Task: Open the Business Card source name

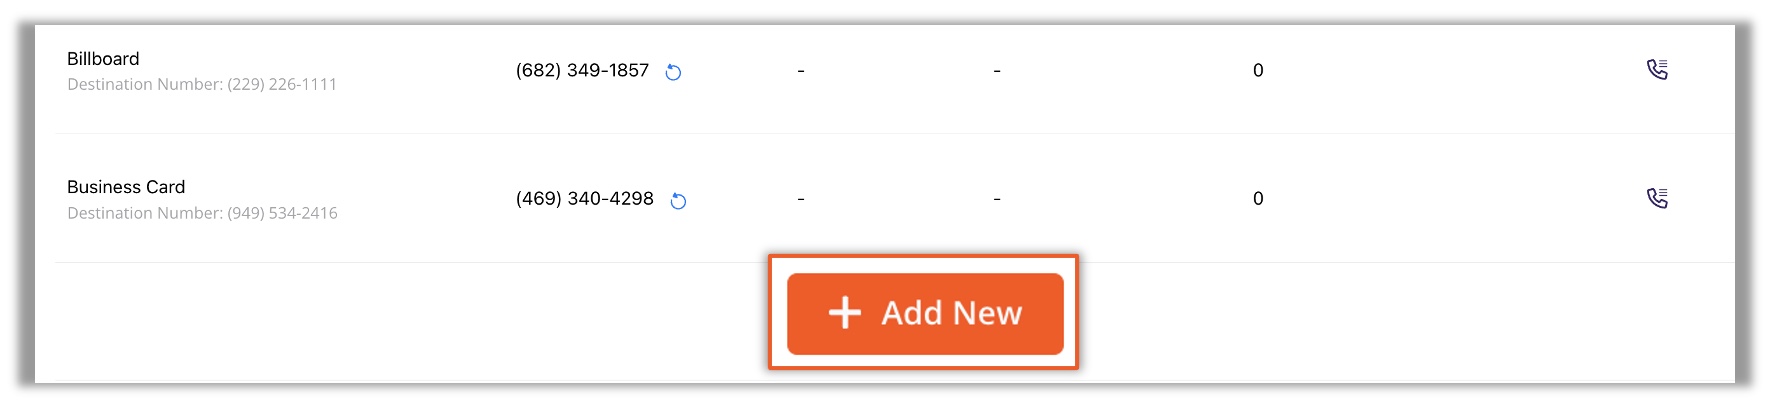Action: coord(126,187)
